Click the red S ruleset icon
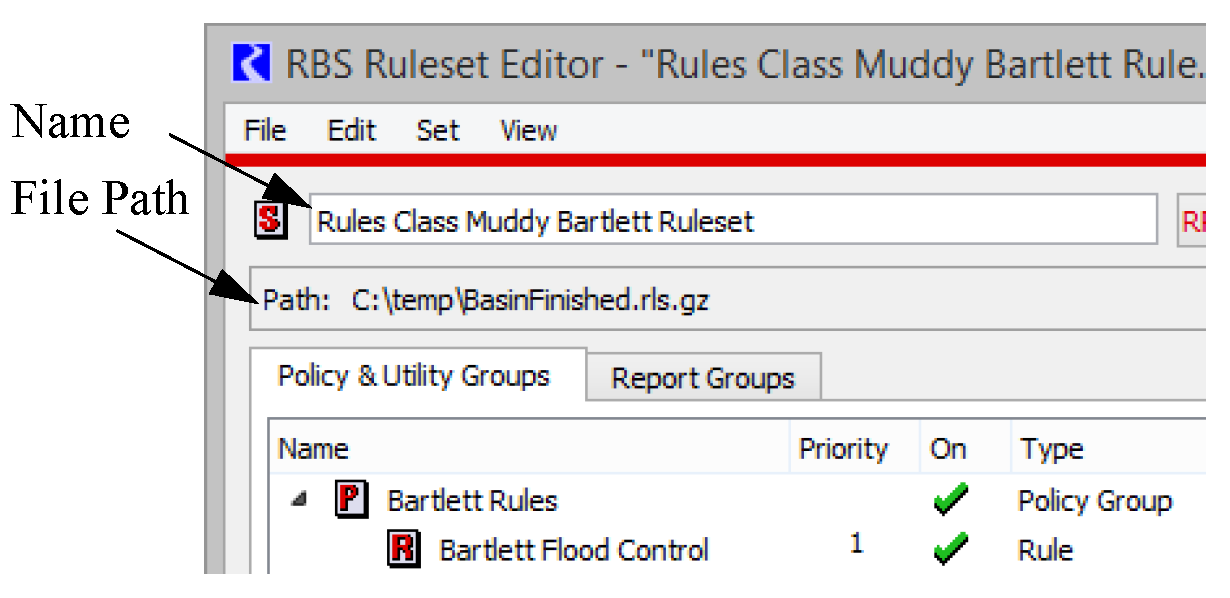Screen dimensions: 1230x598 coord(269,220)
